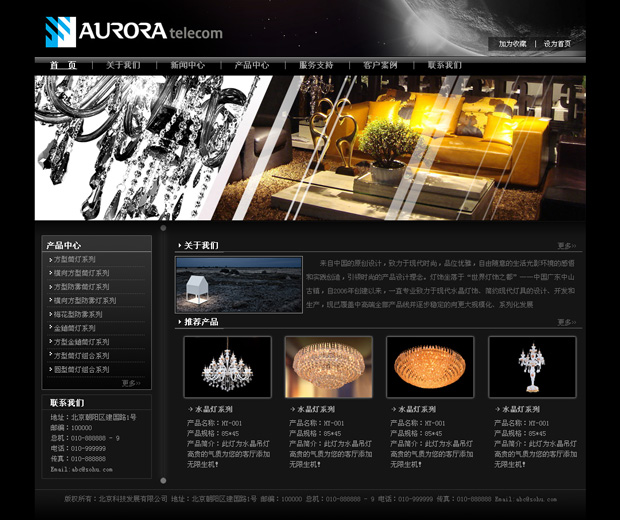Image resolution: width=620 pixels, height=520 pixels.
Task: Click arrow icon beside 关于我们 section heading
Action: click(179, 245)
